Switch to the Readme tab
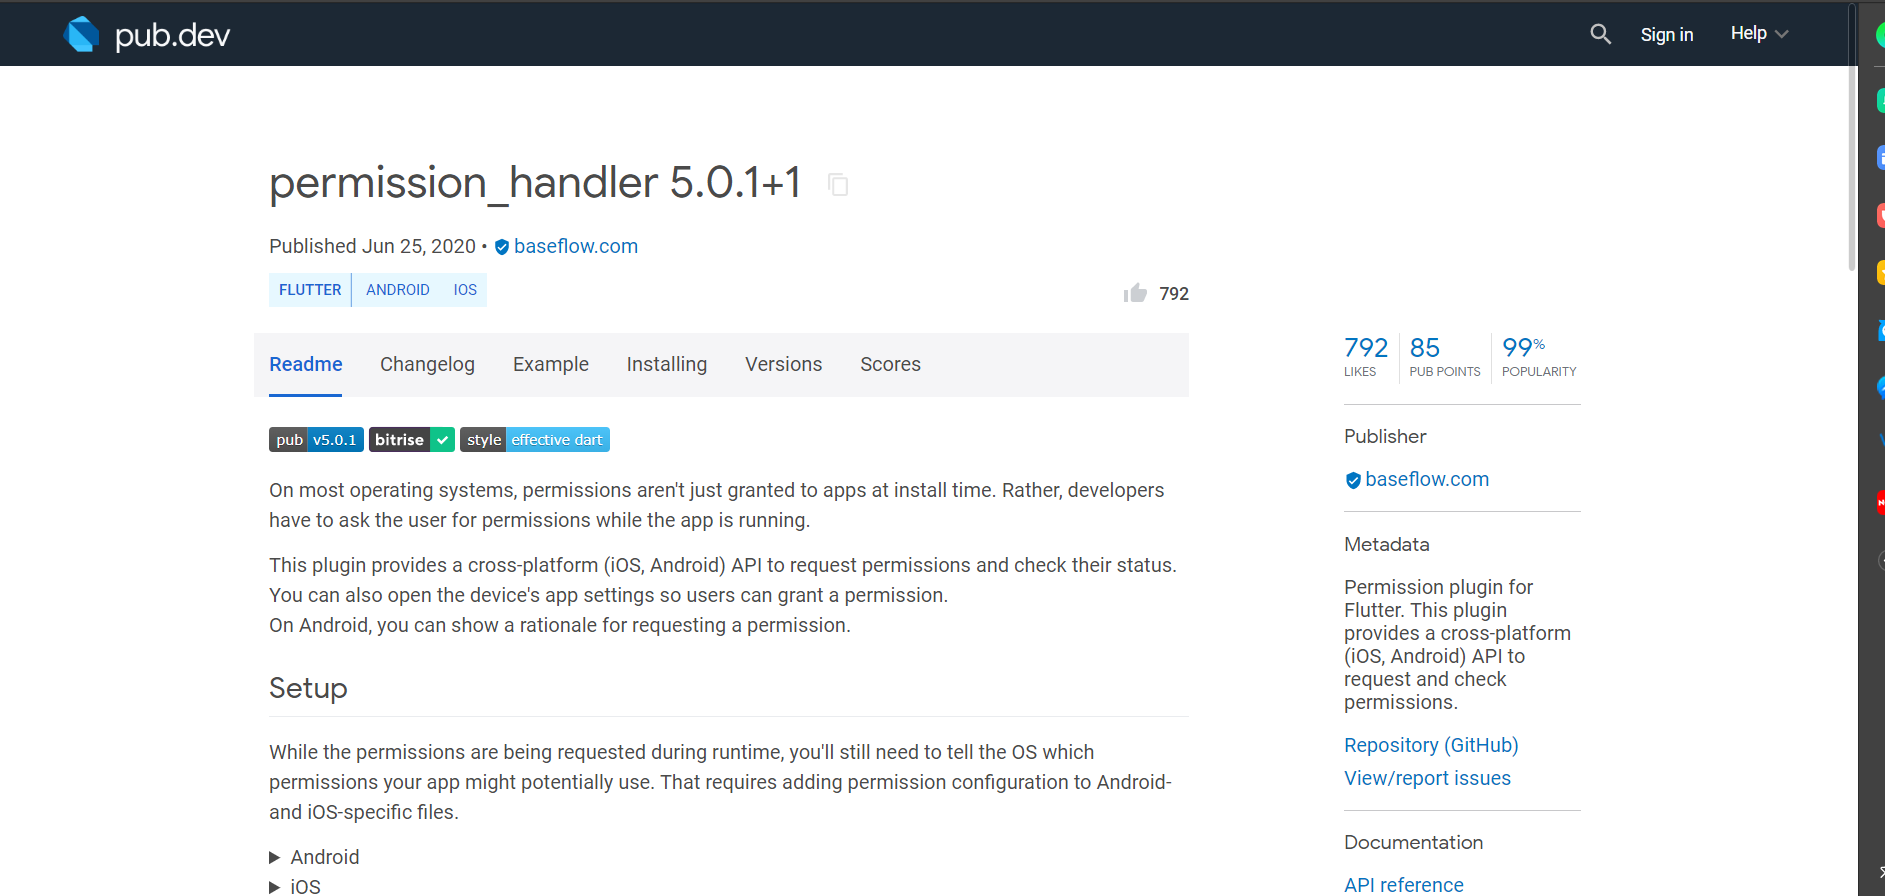 306,364
